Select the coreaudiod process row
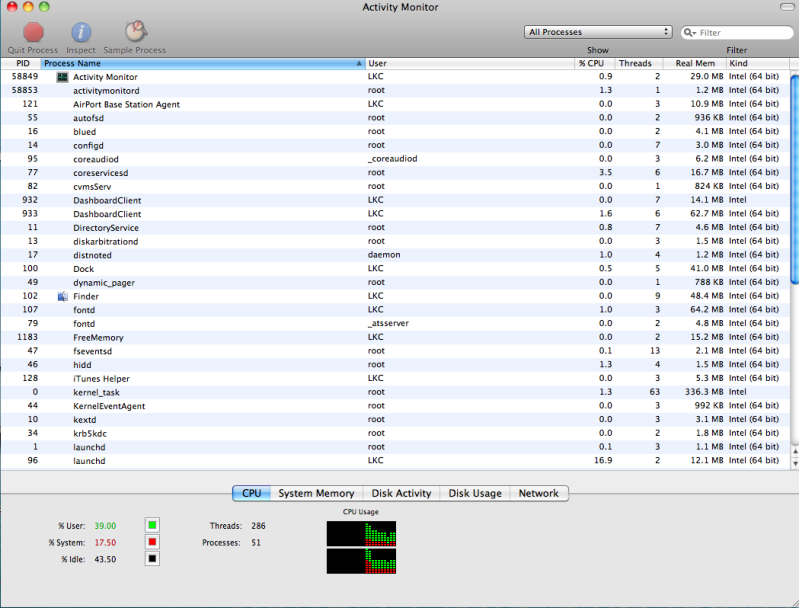This screenshot has width=799, height=608. click(x=395, y=159)
